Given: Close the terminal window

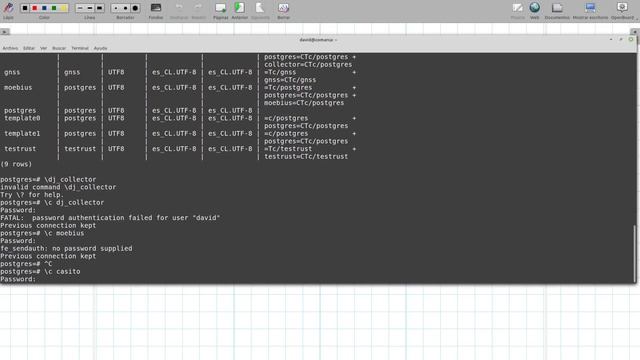Looking at the screenshot, I should click(631, 40).
